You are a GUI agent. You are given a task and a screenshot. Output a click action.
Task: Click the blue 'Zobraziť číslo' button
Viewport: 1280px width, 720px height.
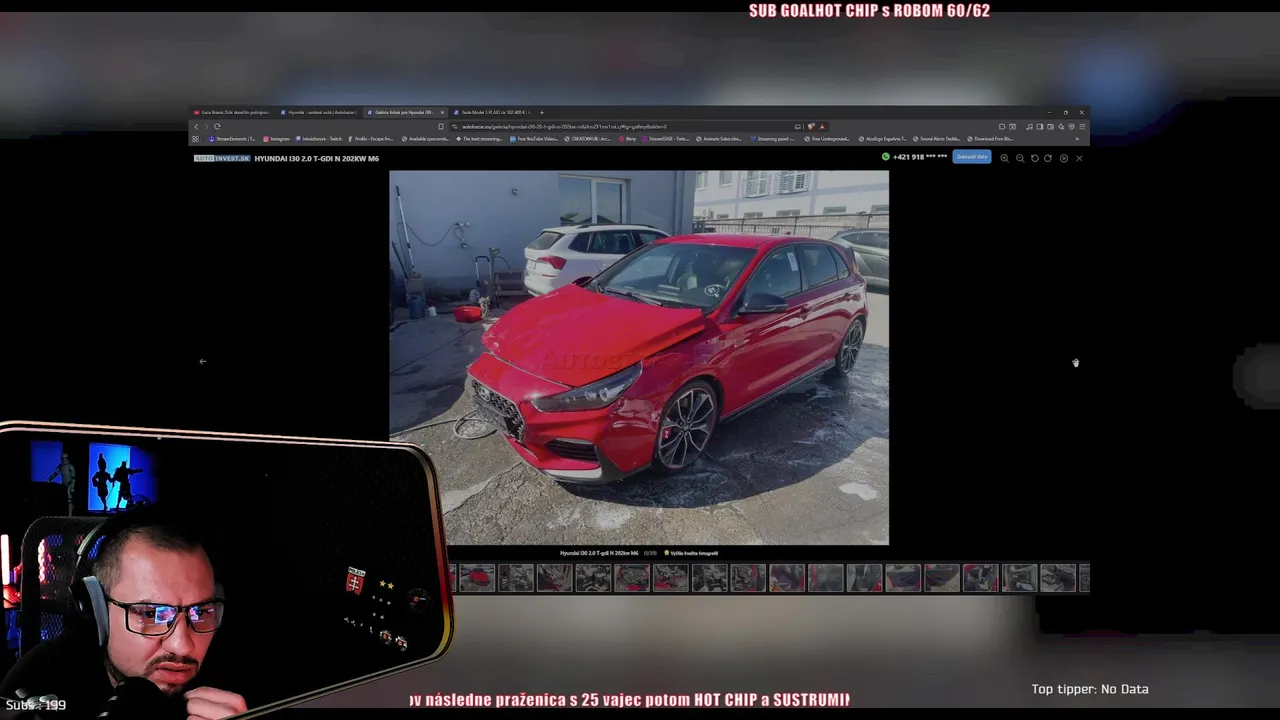click(x=971, y=157)
